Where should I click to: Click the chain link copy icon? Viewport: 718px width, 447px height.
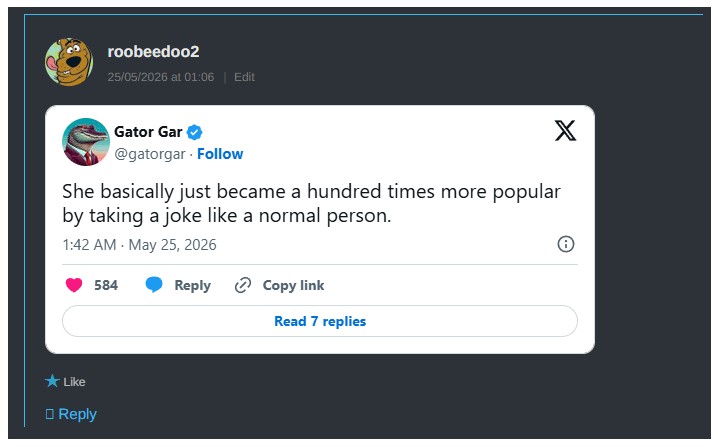(x=243, y=285)
